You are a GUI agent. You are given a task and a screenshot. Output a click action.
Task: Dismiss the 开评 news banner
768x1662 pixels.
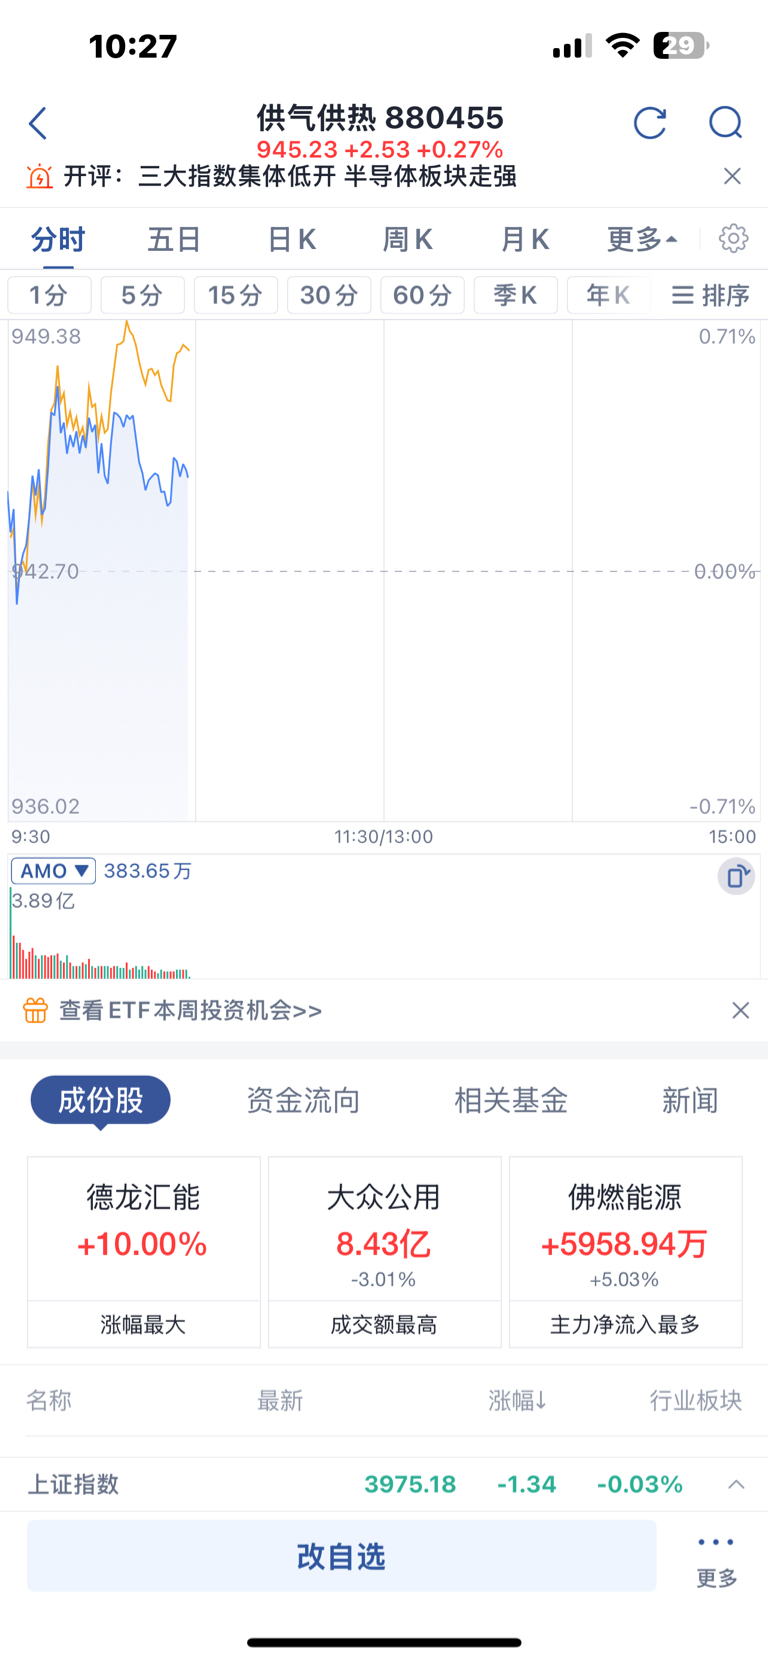click(732, 176)
